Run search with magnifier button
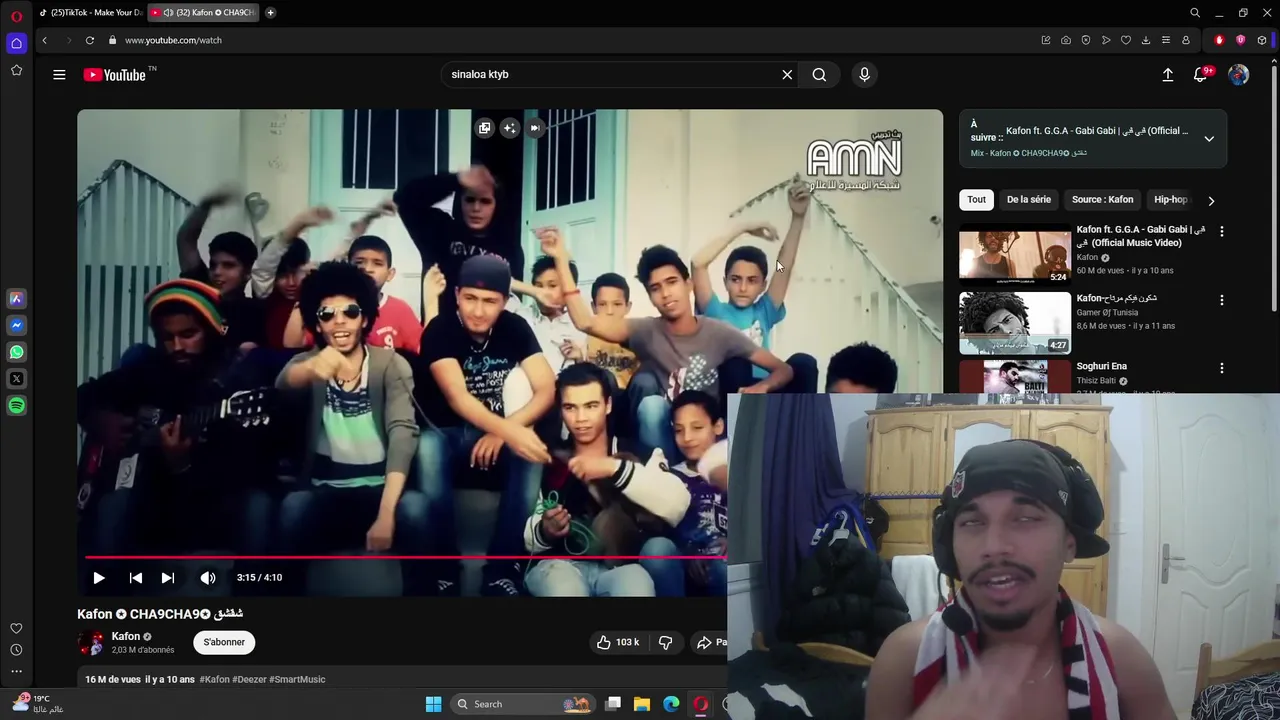The image size is (1280, 720). 819,75
